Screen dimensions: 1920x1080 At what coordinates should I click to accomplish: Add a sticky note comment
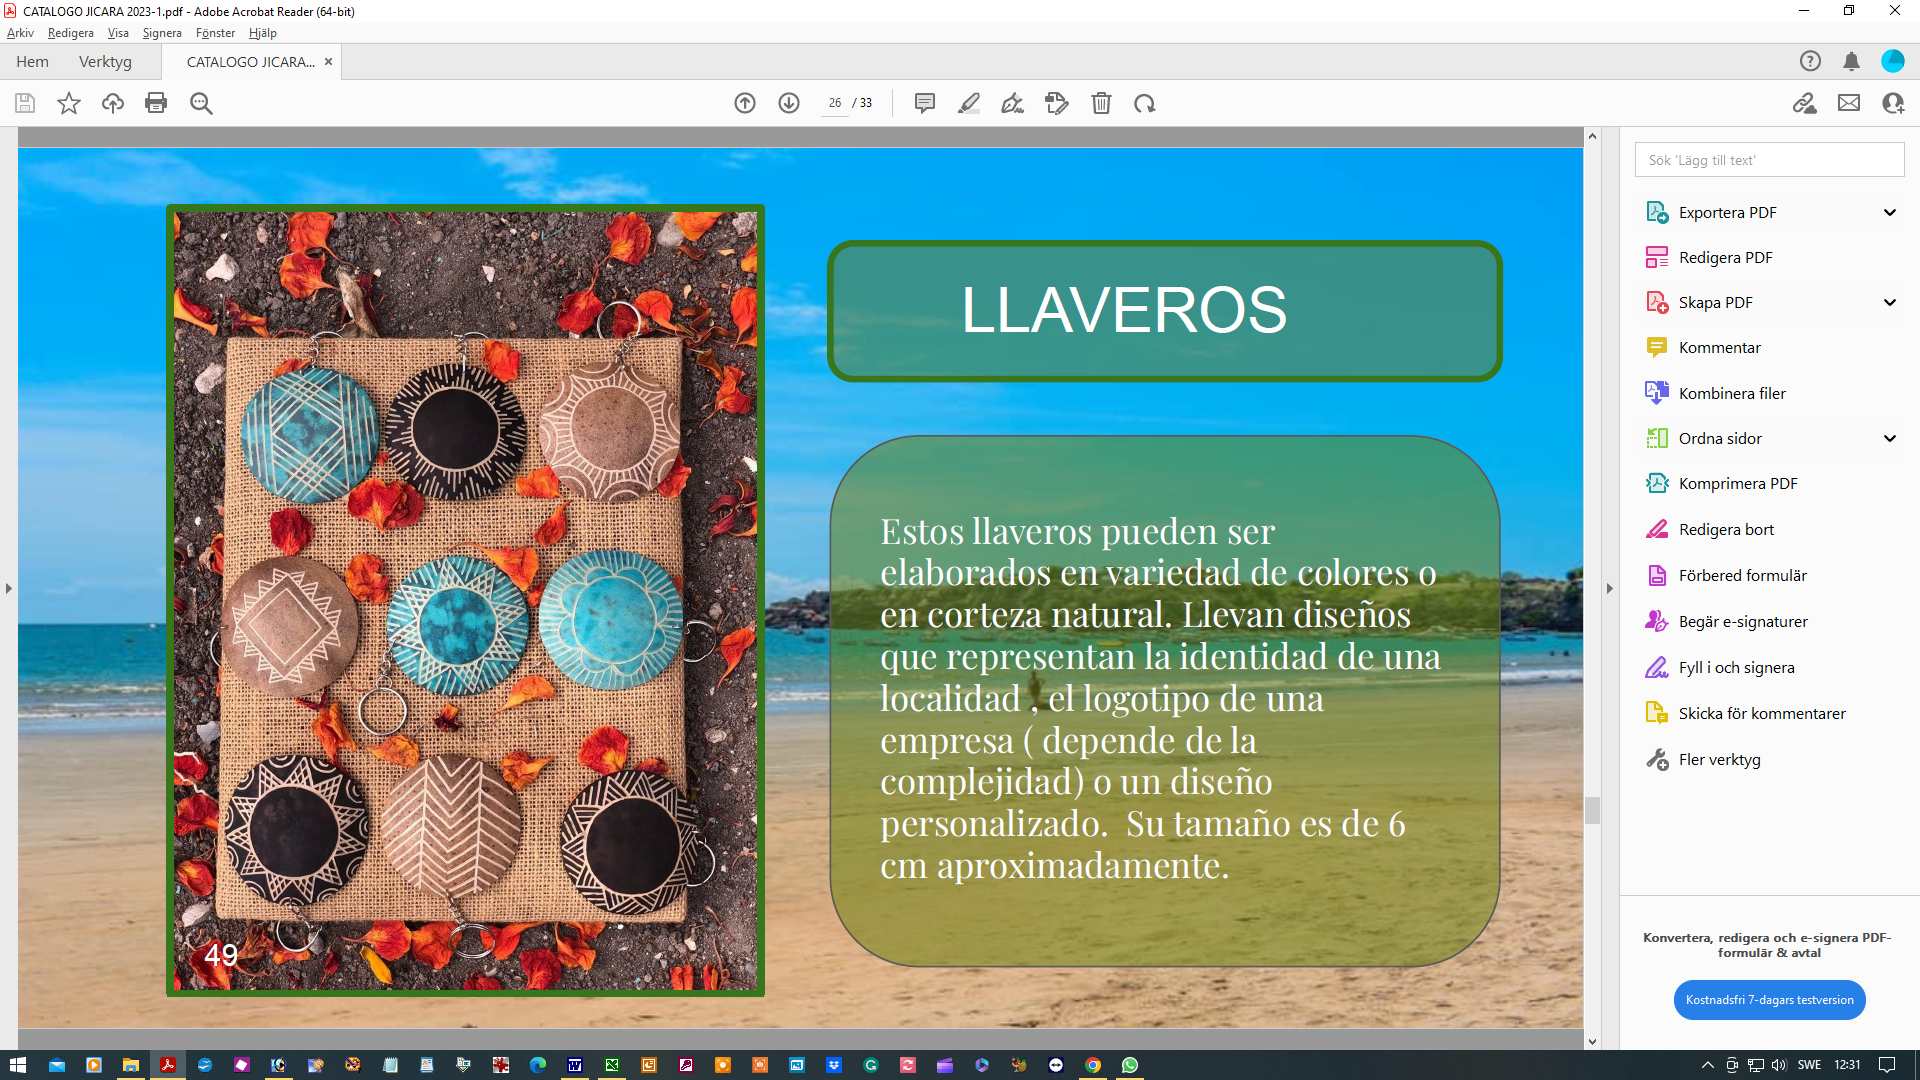click(x=925, y=103)
